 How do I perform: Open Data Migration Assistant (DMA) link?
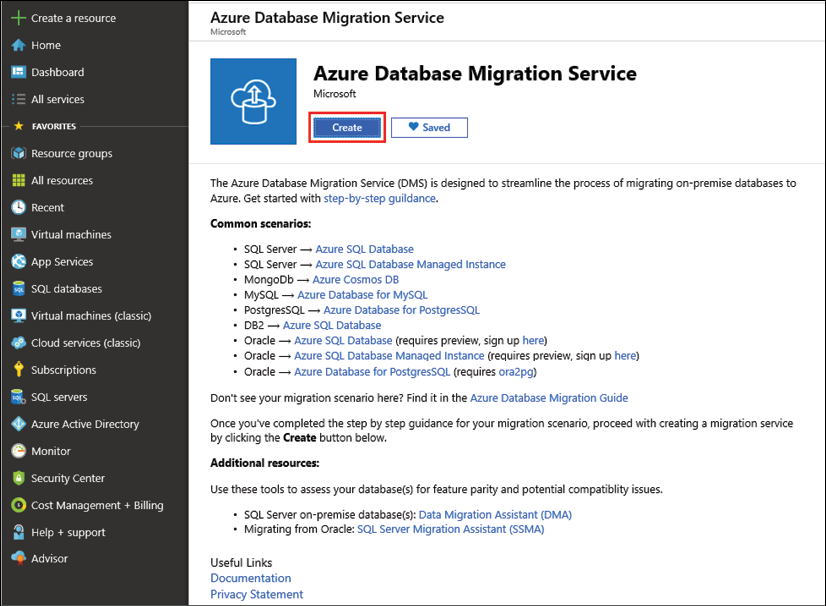pyautogui.click(x=495, y=515)
